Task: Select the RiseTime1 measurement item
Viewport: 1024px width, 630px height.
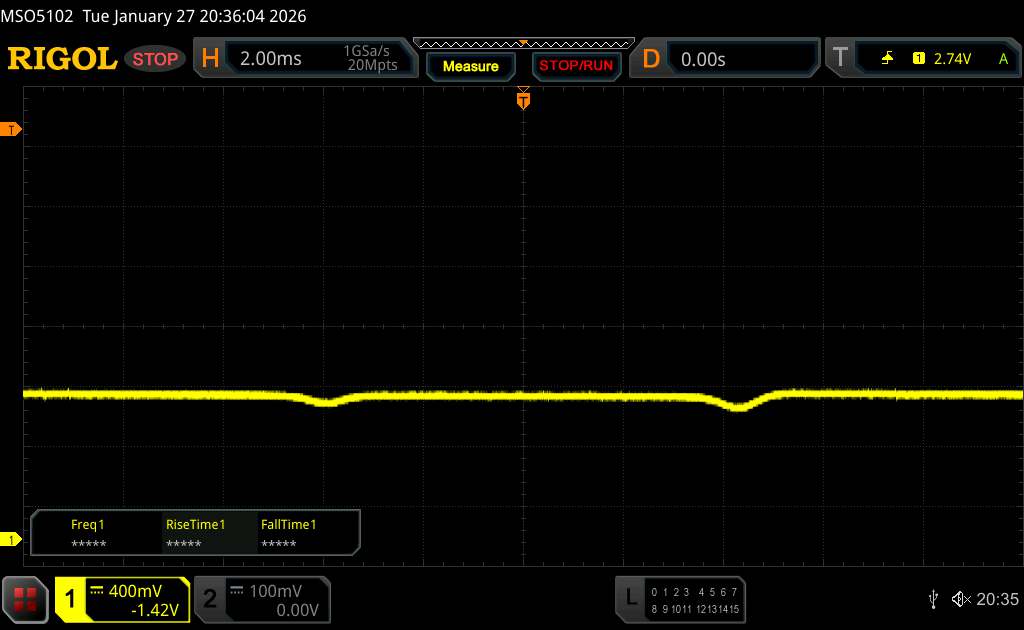Action: (x=195, y=533)
